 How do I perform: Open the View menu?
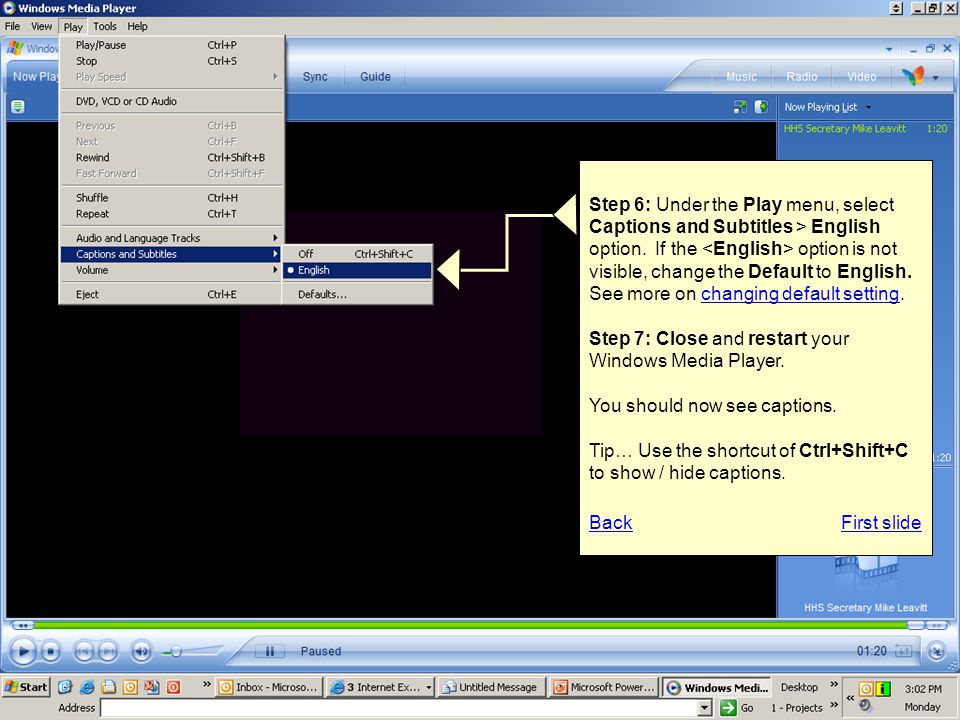(42, 26)
